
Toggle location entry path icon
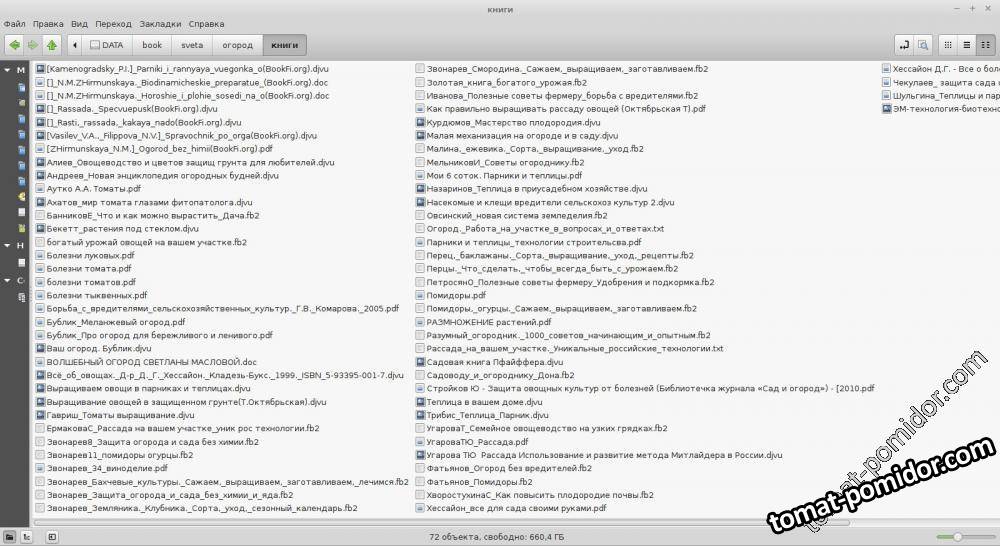click(904, 45)
